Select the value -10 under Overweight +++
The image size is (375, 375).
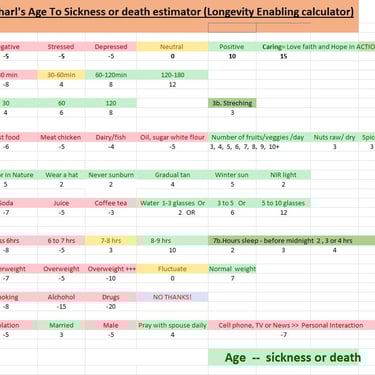tap(111, 278)
